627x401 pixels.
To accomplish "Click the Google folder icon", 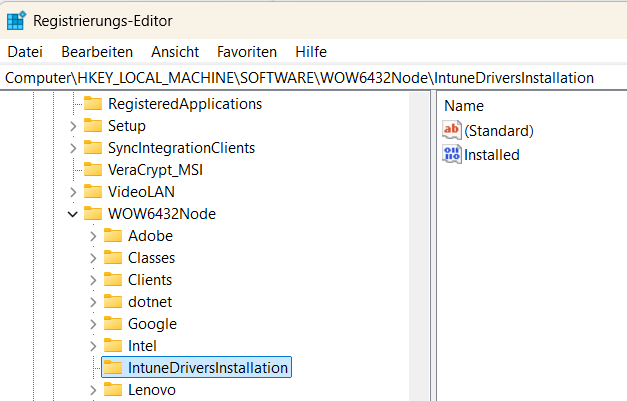I will pyautogui.click(x=113, y=323).
